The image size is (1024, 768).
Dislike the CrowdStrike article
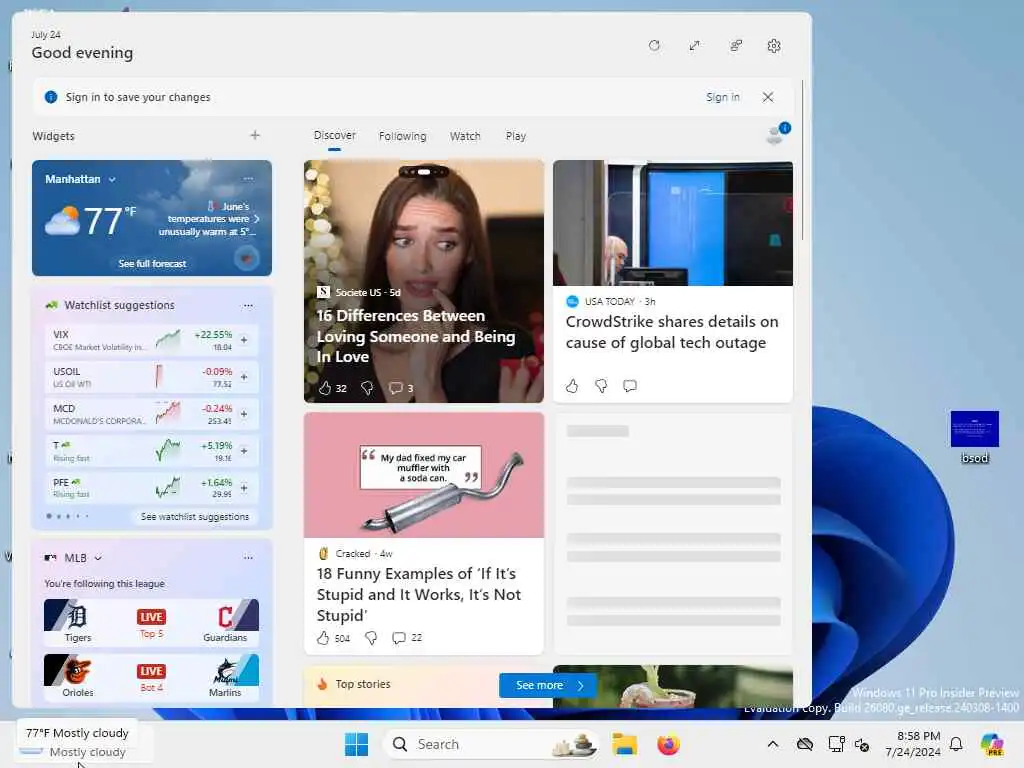601,386
